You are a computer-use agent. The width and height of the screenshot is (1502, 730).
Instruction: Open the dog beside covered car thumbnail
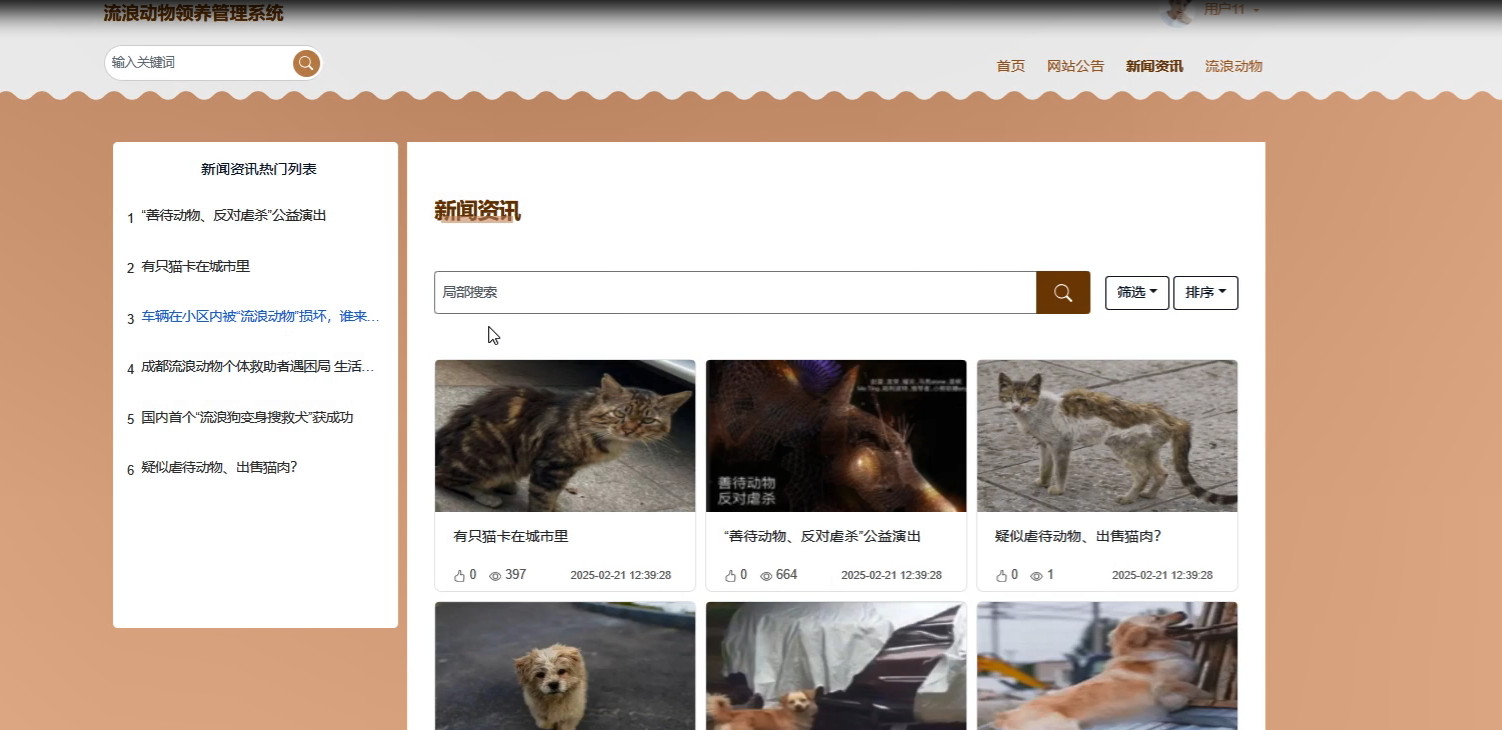click(x=836, y=666)
